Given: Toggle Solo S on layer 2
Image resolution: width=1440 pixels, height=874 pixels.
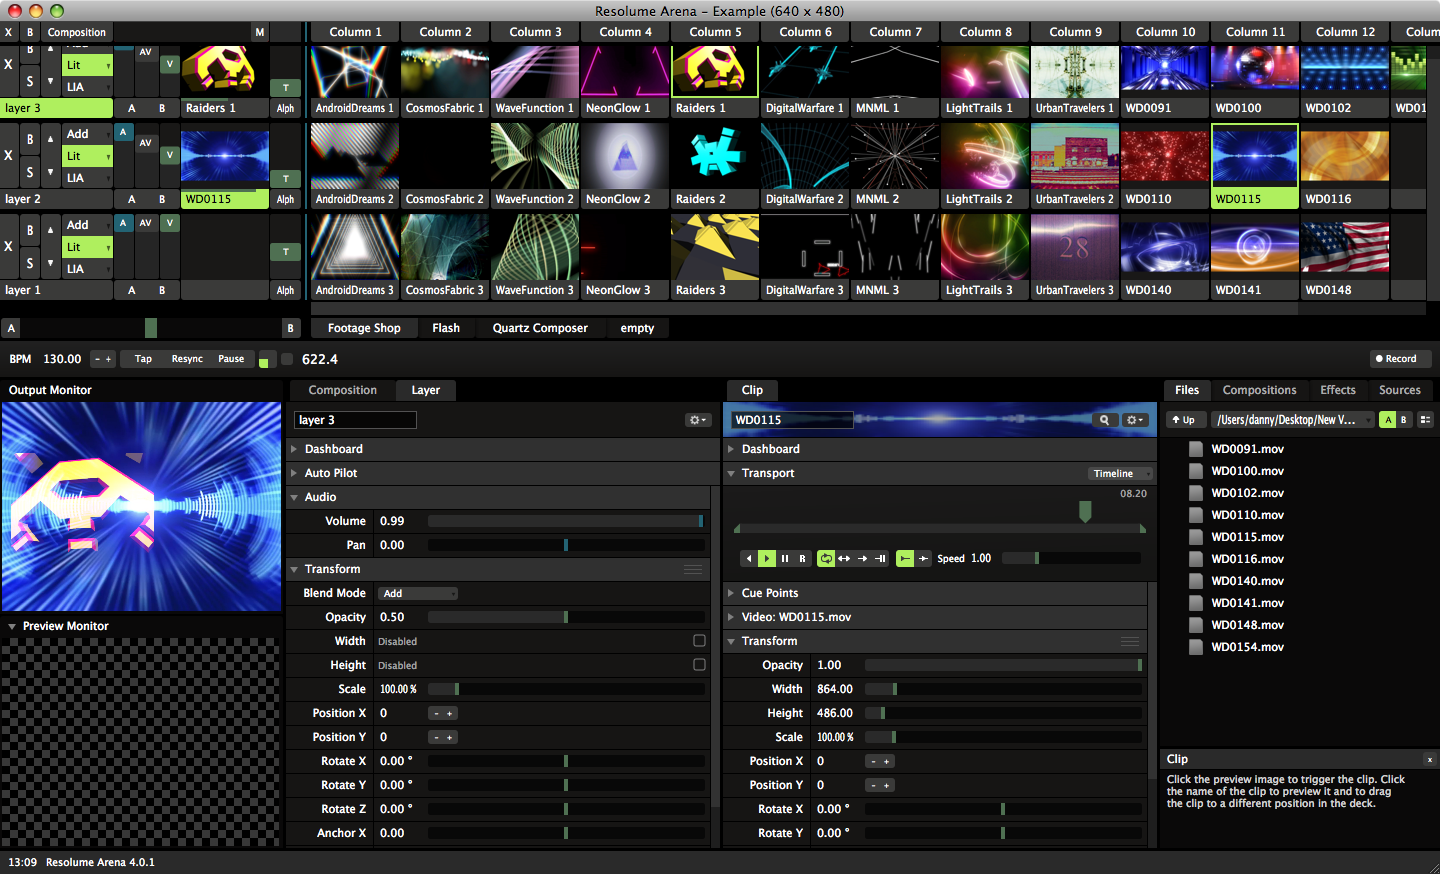Looking at the screenshot, I should tap(30, 172).
